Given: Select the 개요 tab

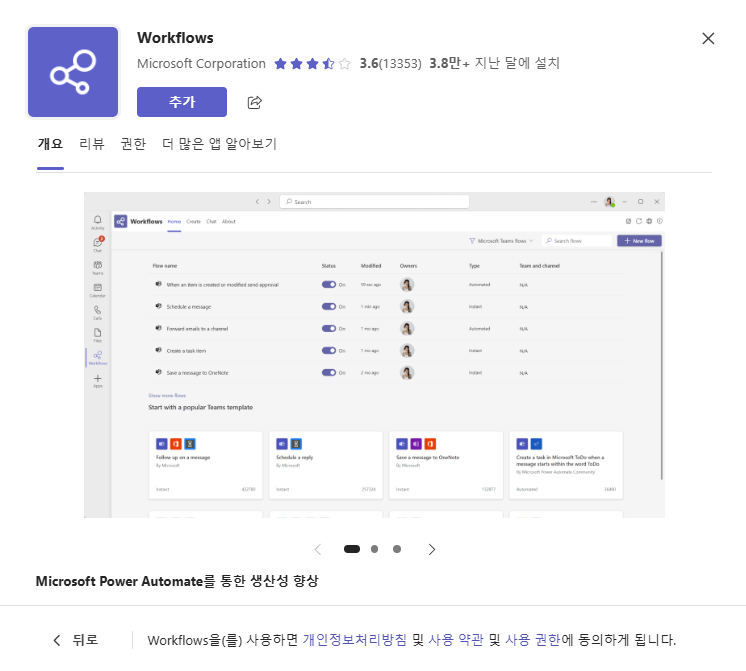Looking at the screenshot, I should click(50, 144).
